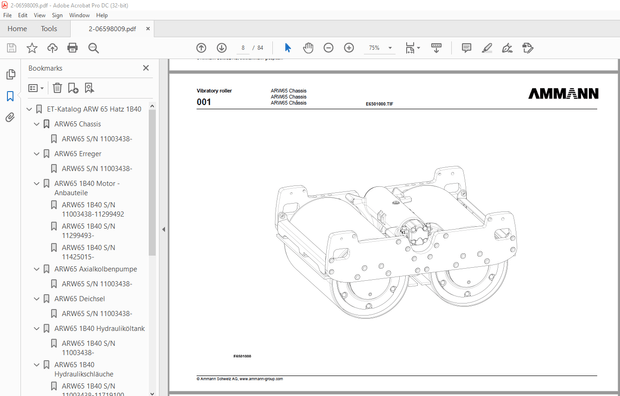Close the 2-06598009.pdf tab
This screenshot has height=396, width=620.
[x=148, y=28]
